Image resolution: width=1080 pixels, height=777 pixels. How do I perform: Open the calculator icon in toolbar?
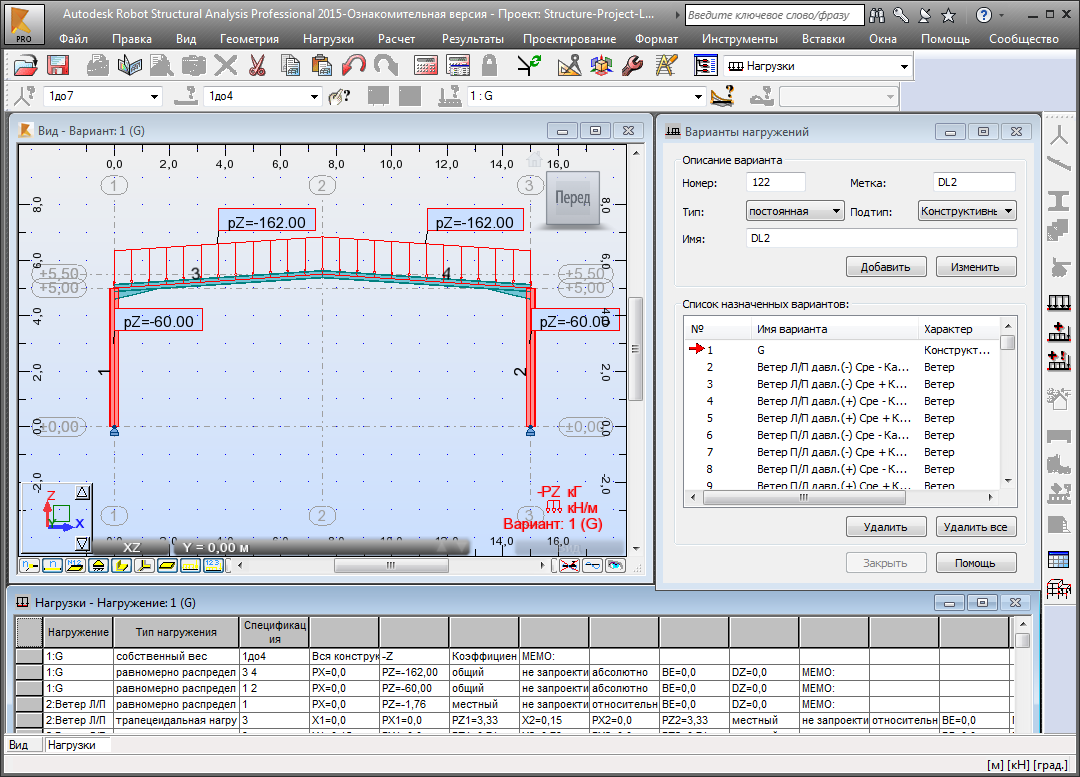[427, 67]
